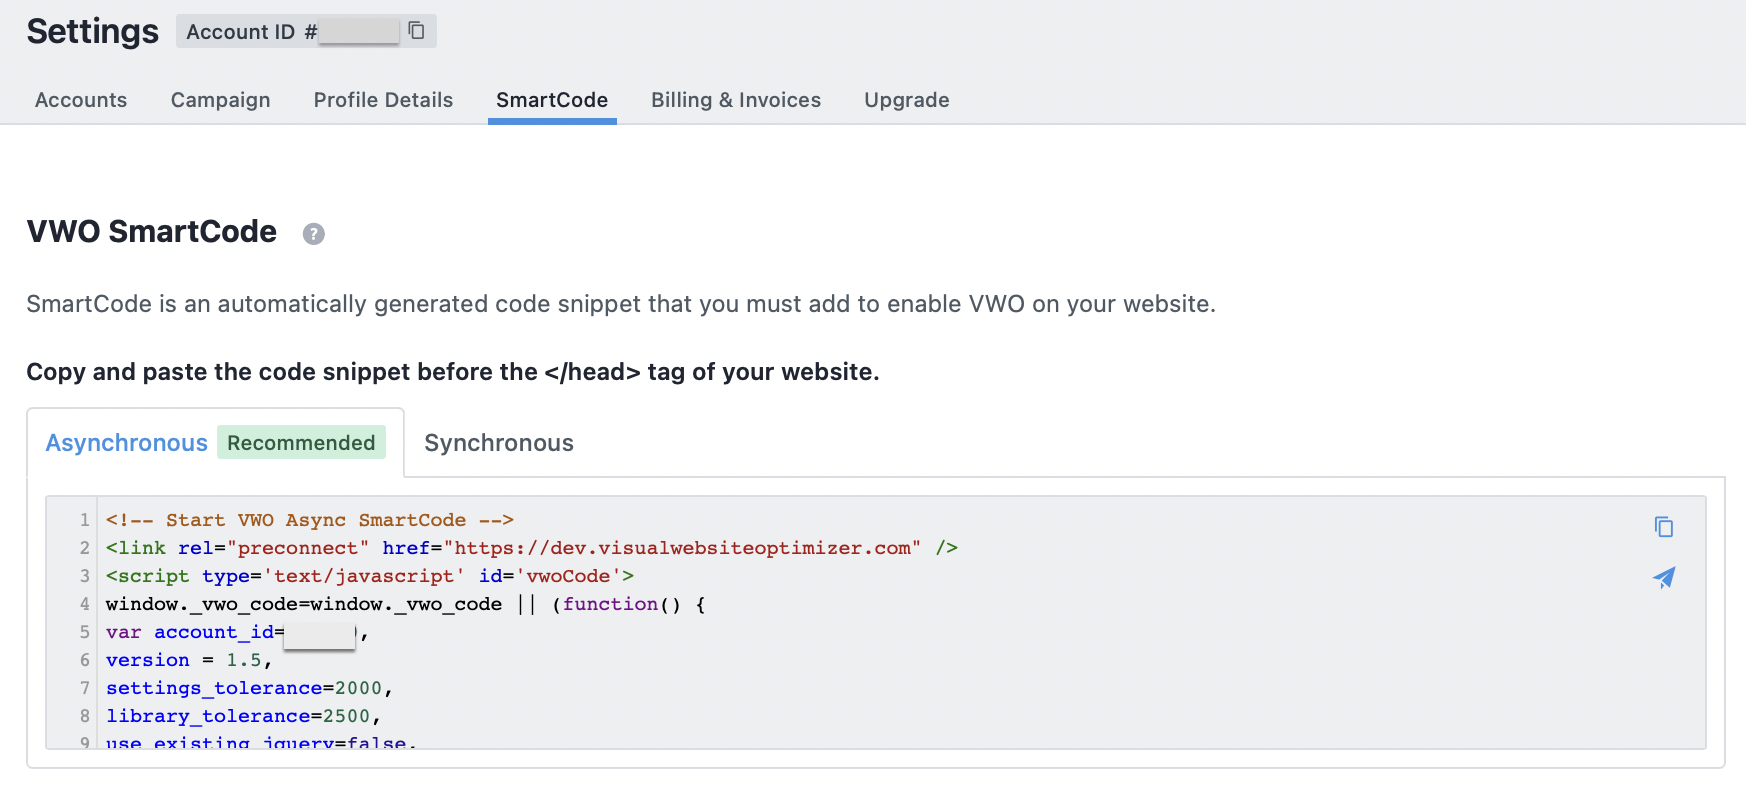The image size is (1746, 790).
Task: Click the settings_tolerance=2000 line
Action: [249, 688]
